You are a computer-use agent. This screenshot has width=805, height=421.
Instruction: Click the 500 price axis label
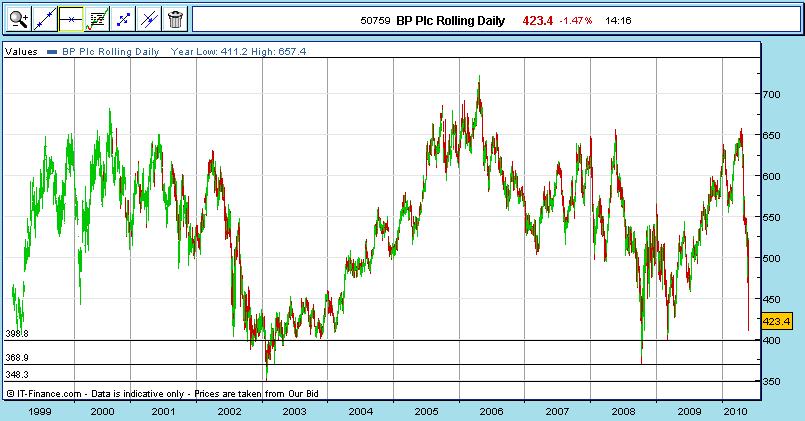(771, 258)
